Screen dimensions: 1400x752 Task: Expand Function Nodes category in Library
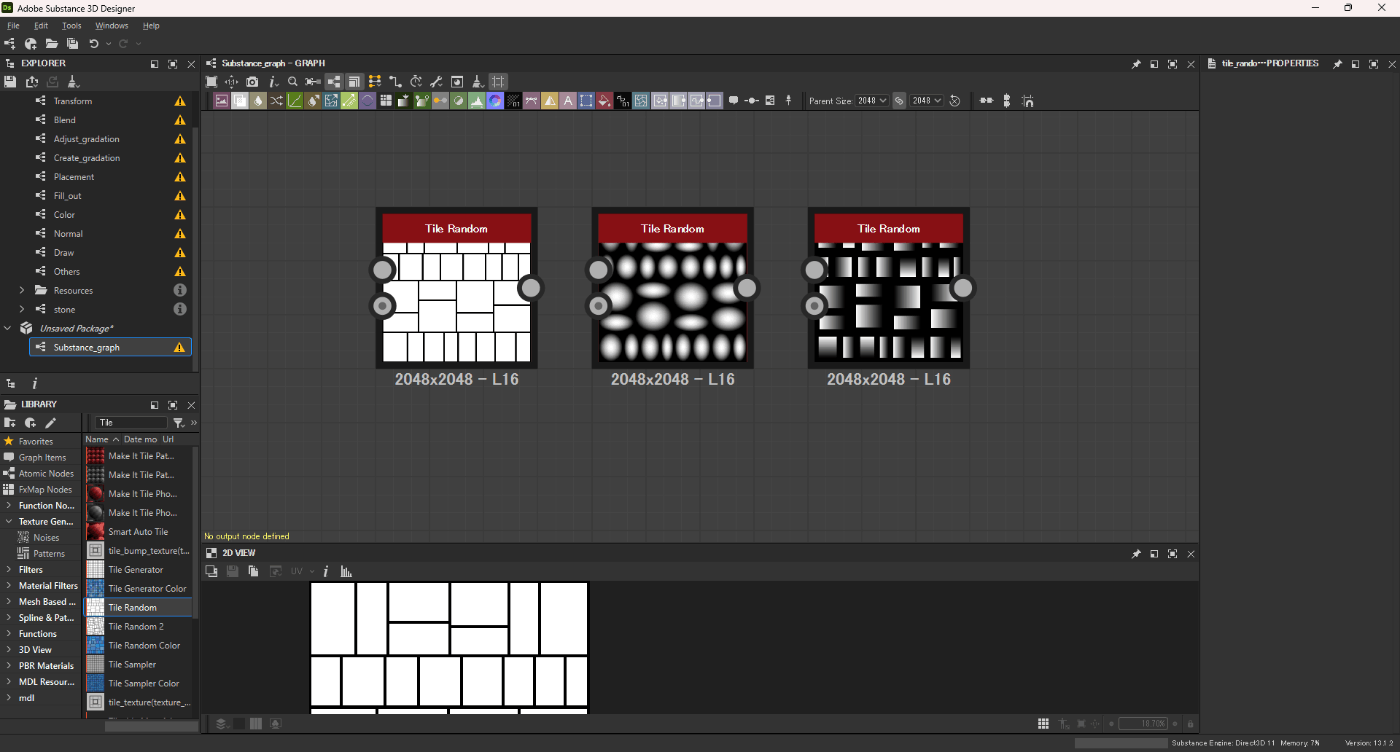pyautogui.click(x=9, y=506)
